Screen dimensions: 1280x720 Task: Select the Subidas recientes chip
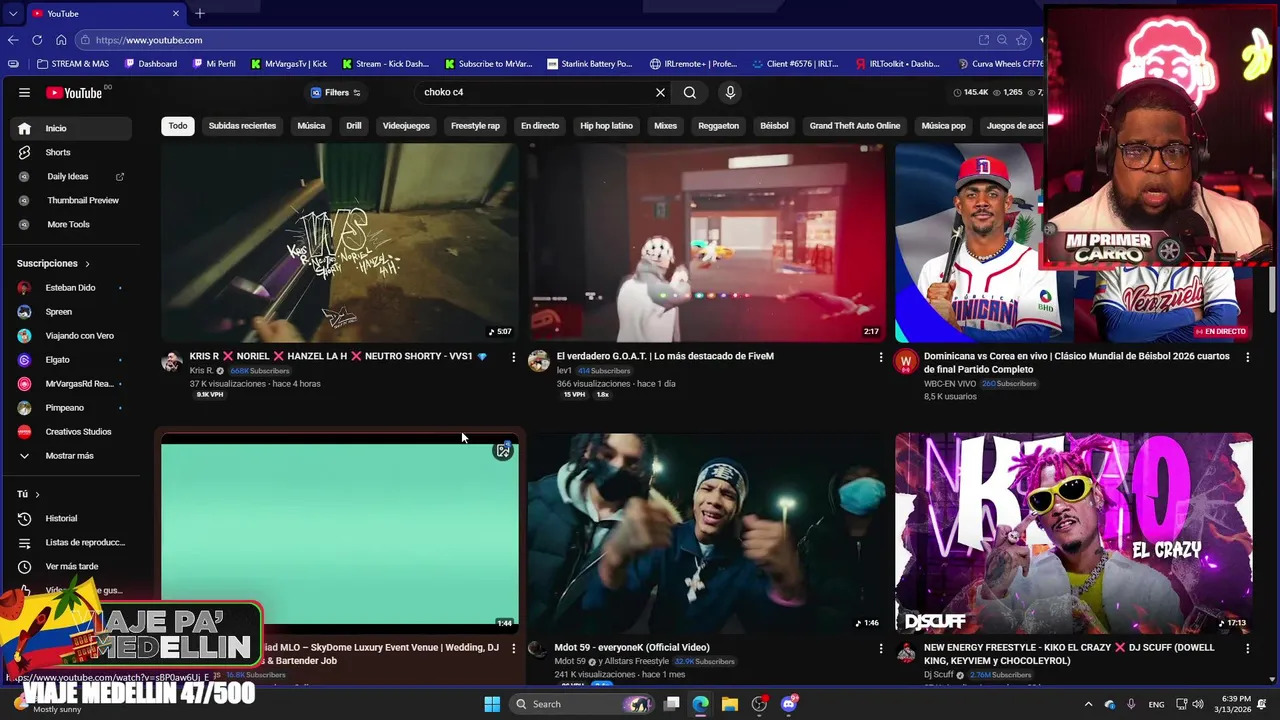[242, 126]
